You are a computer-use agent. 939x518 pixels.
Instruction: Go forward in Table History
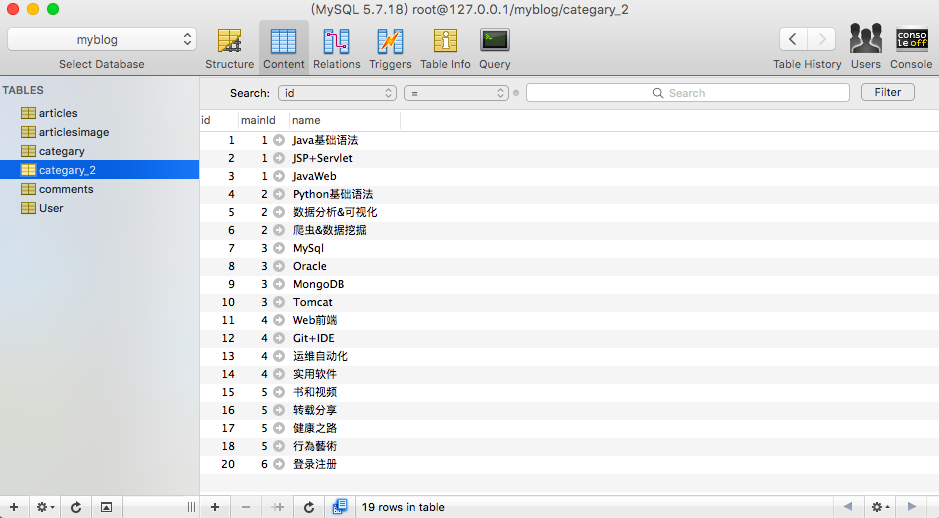(822, 40)
